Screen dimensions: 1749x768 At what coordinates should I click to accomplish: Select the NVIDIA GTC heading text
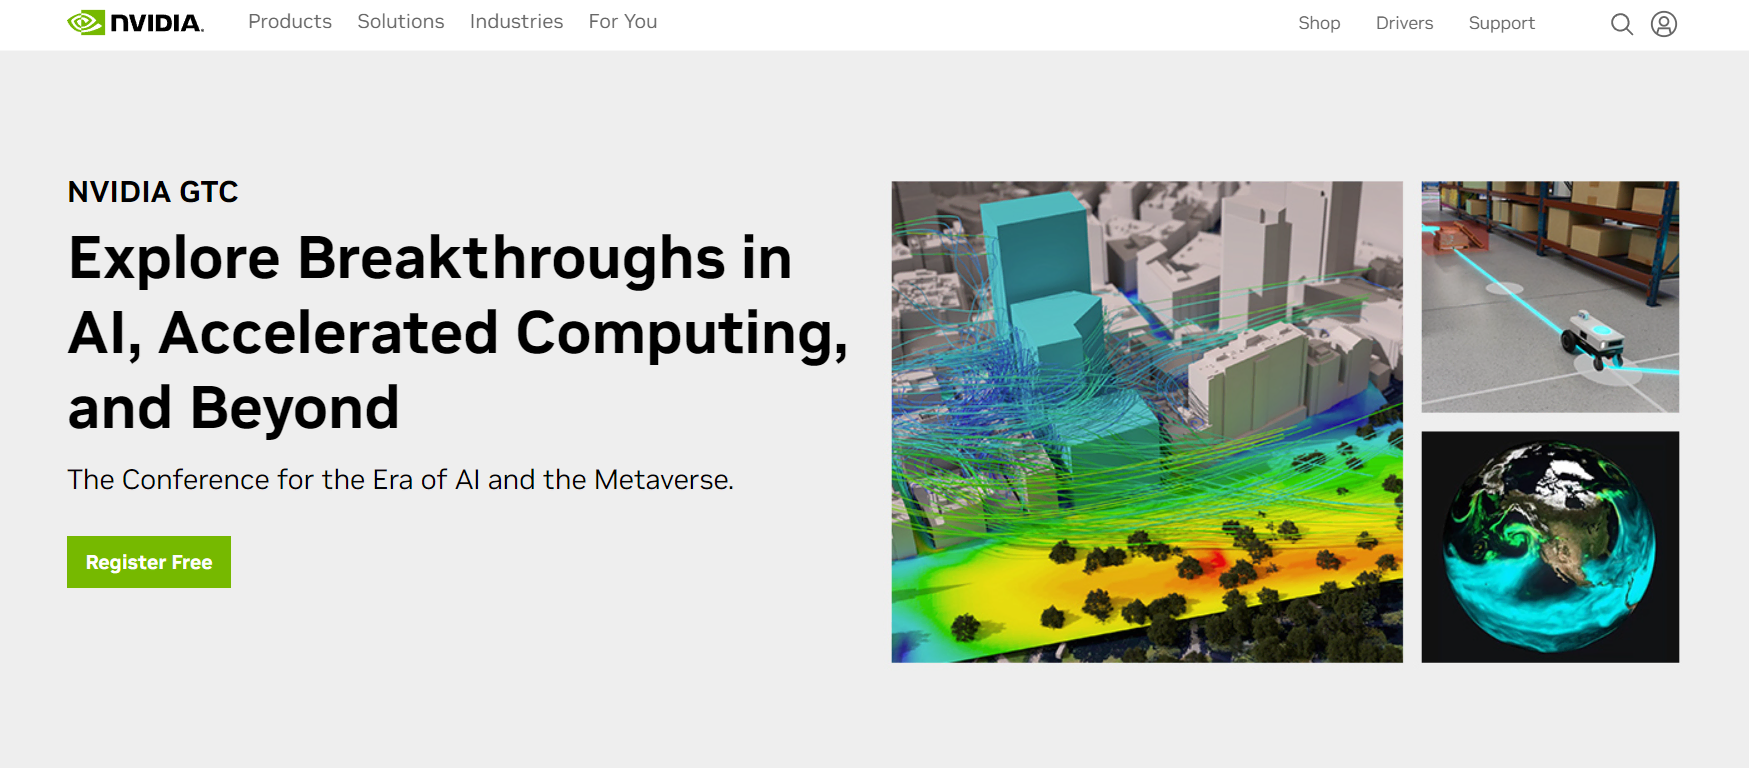click(153, 192)
